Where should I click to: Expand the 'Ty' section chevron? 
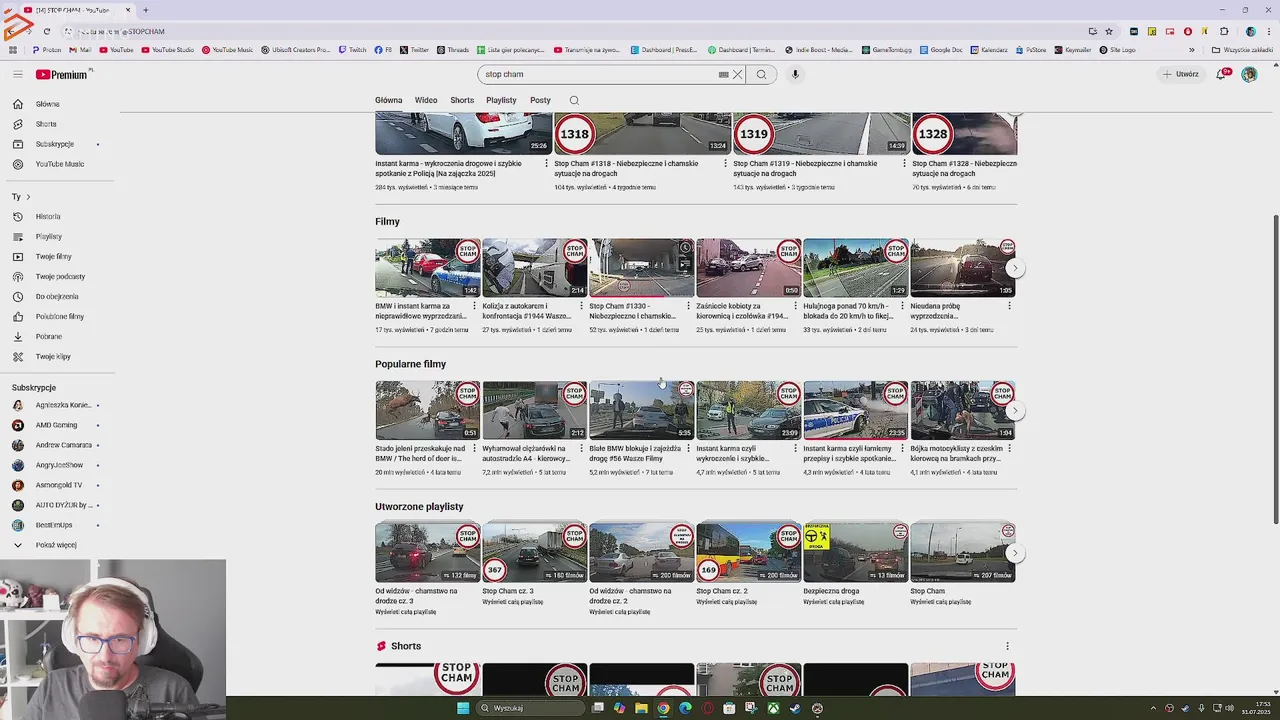tap(28, 197)
